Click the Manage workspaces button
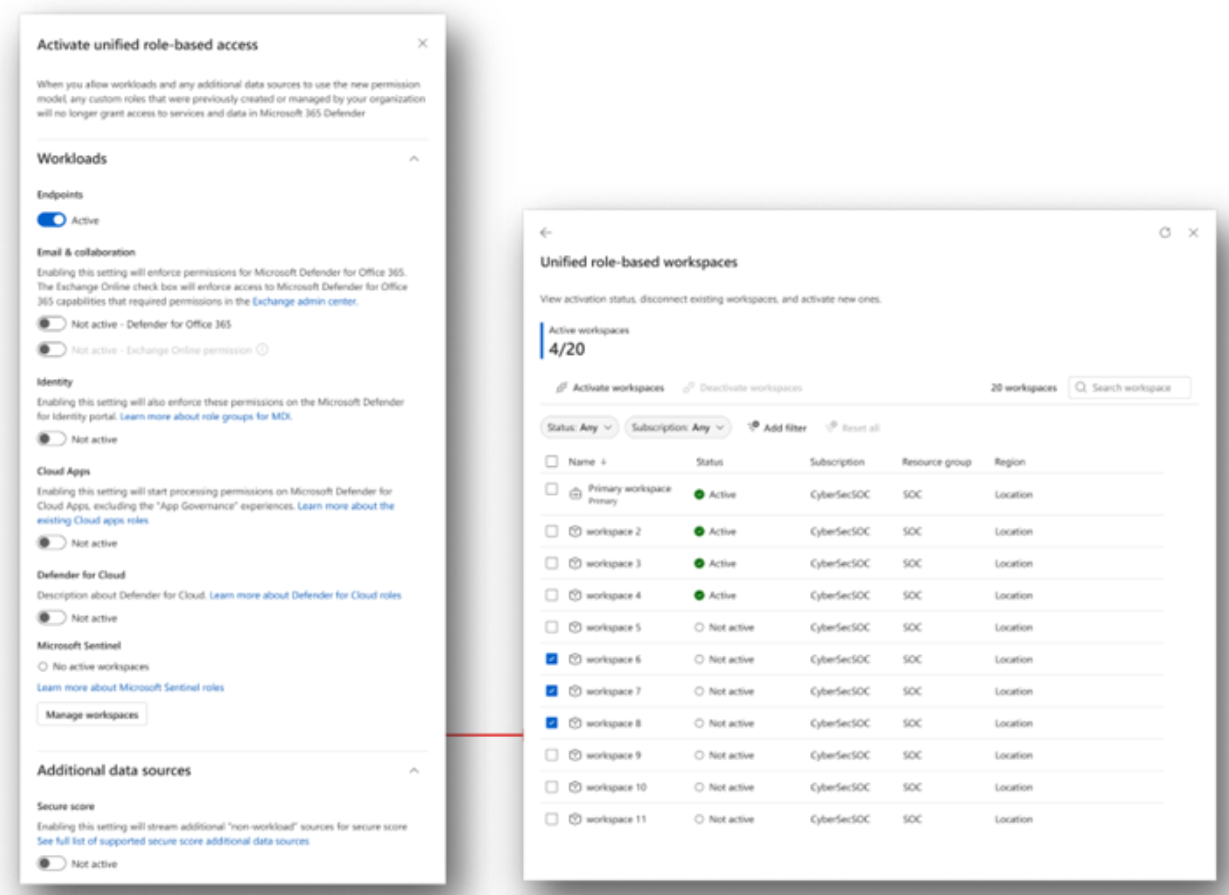Image resolution: width=1229 pixels, height=895 pixels. coord(92,715)
